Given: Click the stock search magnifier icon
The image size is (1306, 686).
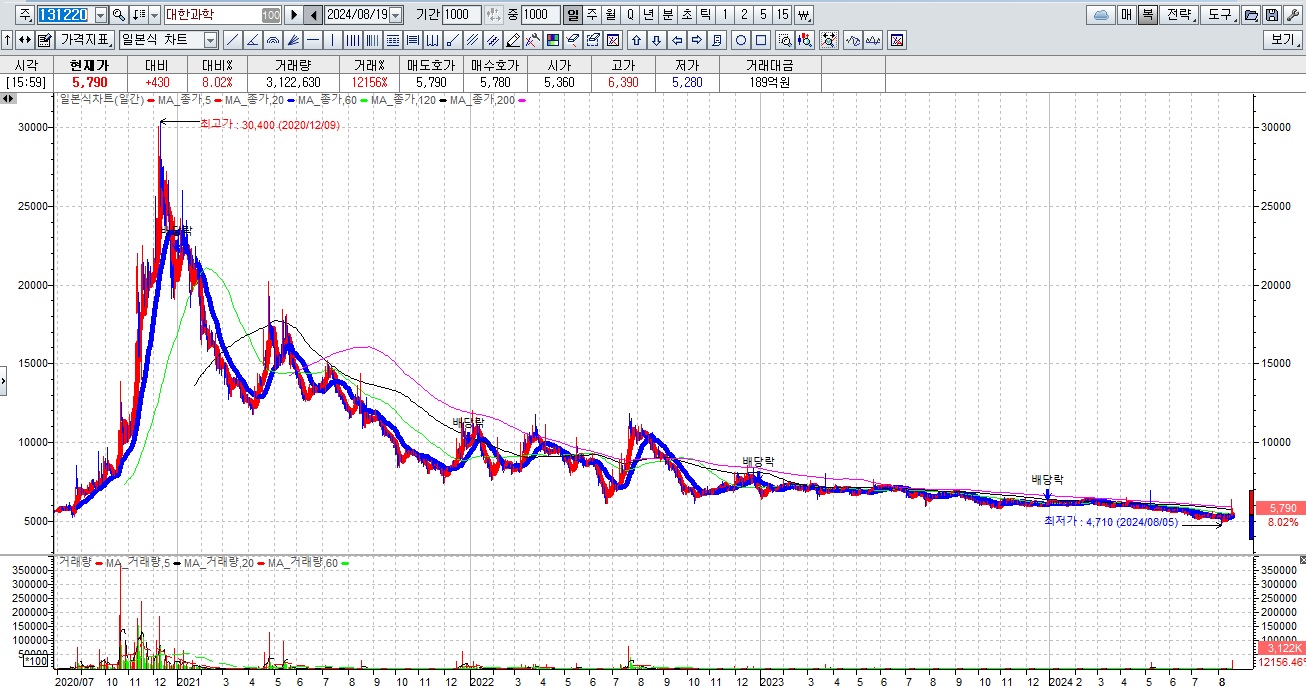Looking at the screenshot, I should coord(118,15).
